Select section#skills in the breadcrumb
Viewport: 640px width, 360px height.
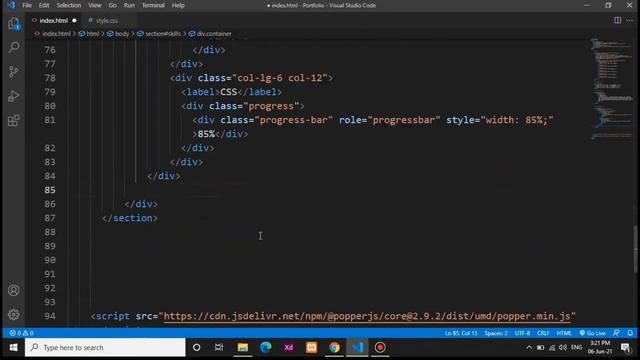coord(162,34)
